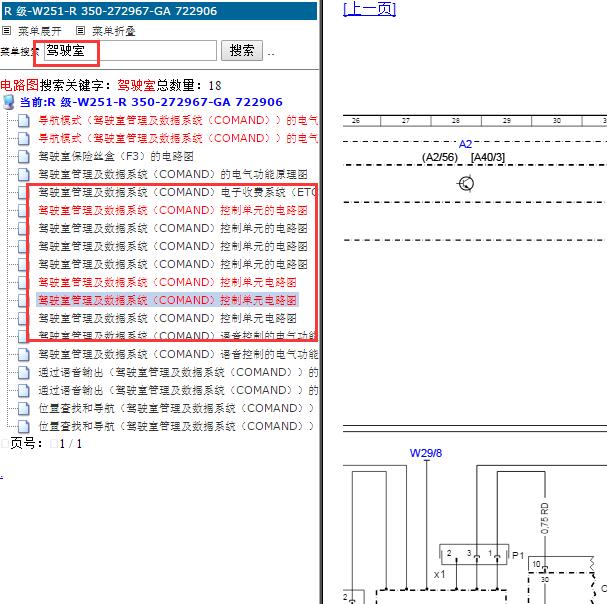Open COMAND 电子收费系统（ETC entry
The image size is (607, 604).
(177, 192)
